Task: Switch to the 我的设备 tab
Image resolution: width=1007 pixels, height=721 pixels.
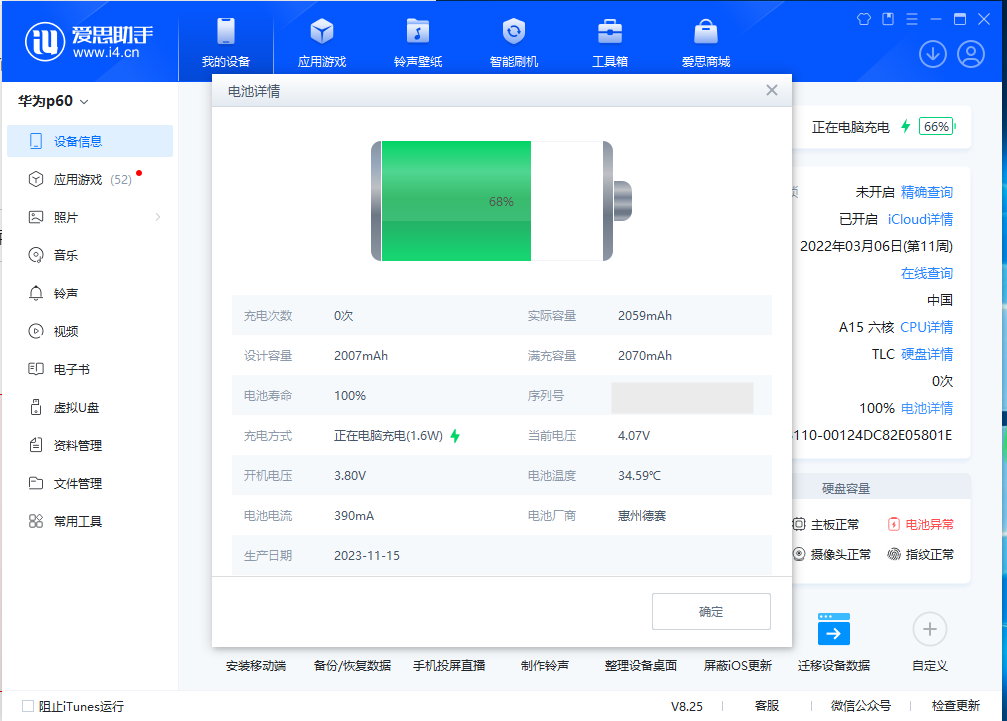Action: [x=226, y=42]
